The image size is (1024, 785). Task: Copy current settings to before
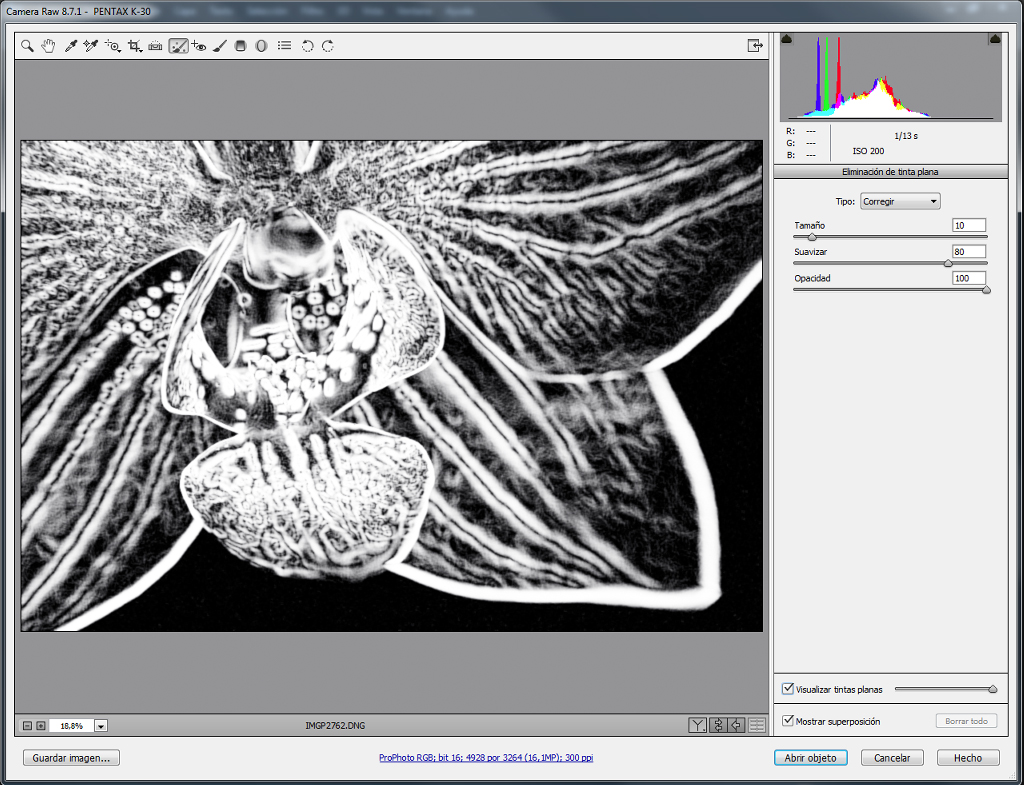click(x=737, y=725)
